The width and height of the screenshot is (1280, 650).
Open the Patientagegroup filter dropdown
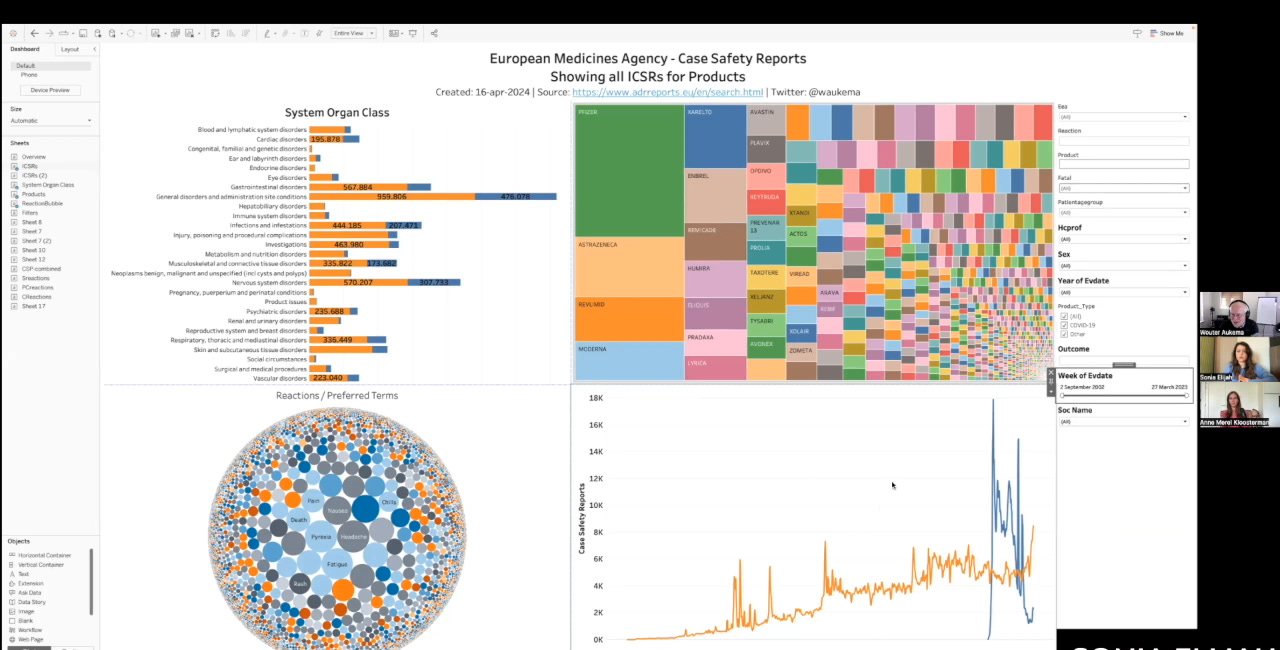point(1124,212)
